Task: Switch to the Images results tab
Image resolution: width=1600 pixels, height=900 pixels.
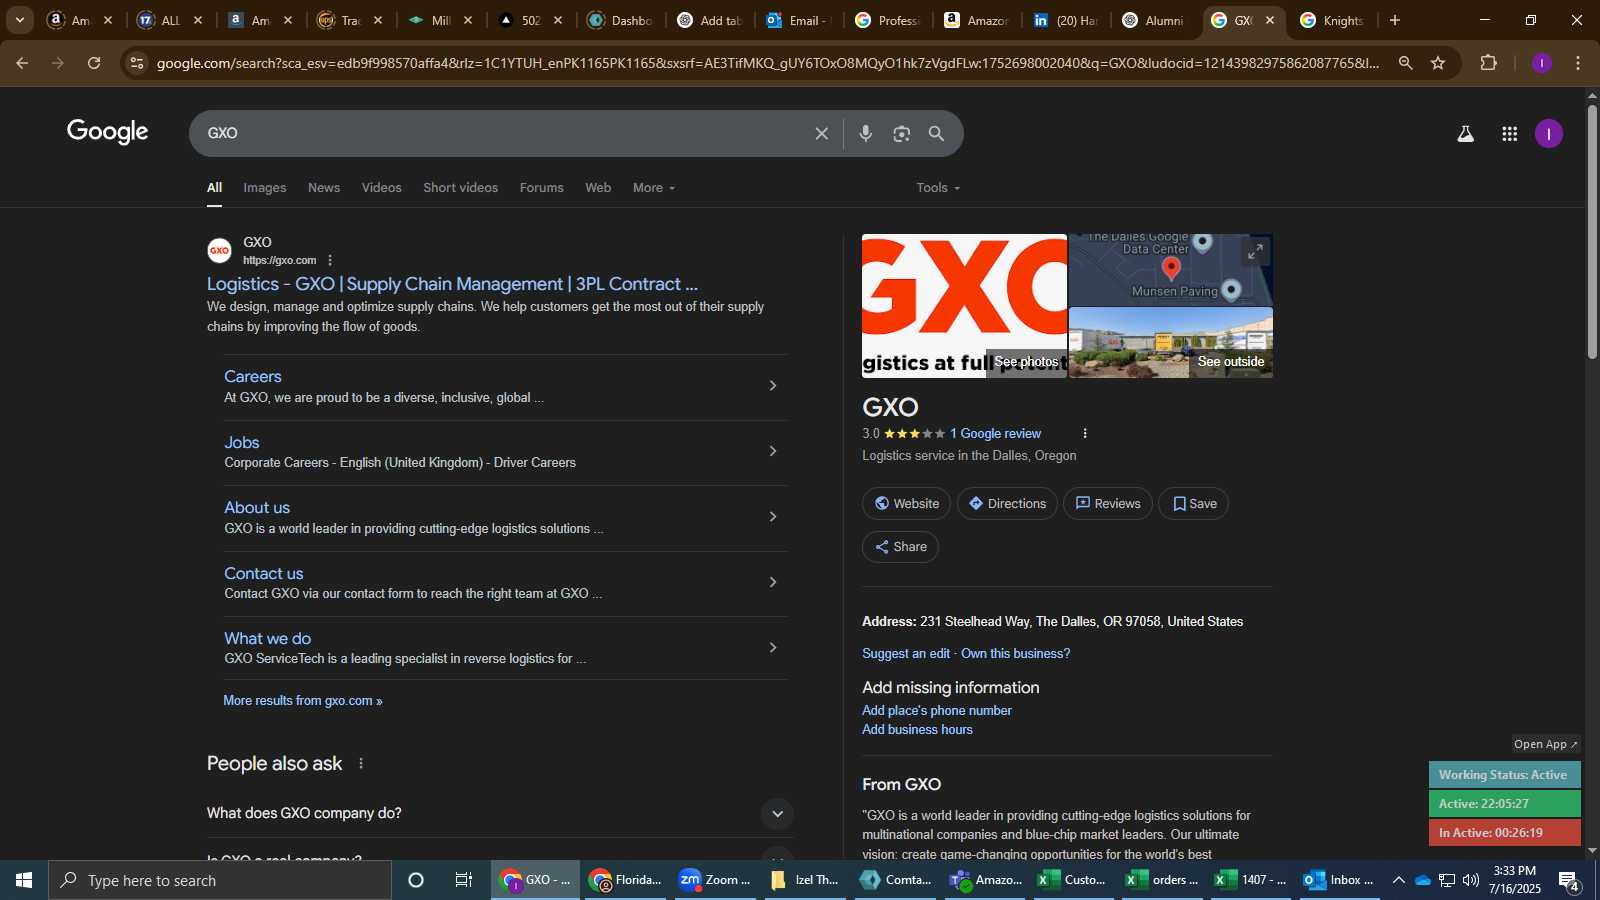Action: click(x=265, y=188)
